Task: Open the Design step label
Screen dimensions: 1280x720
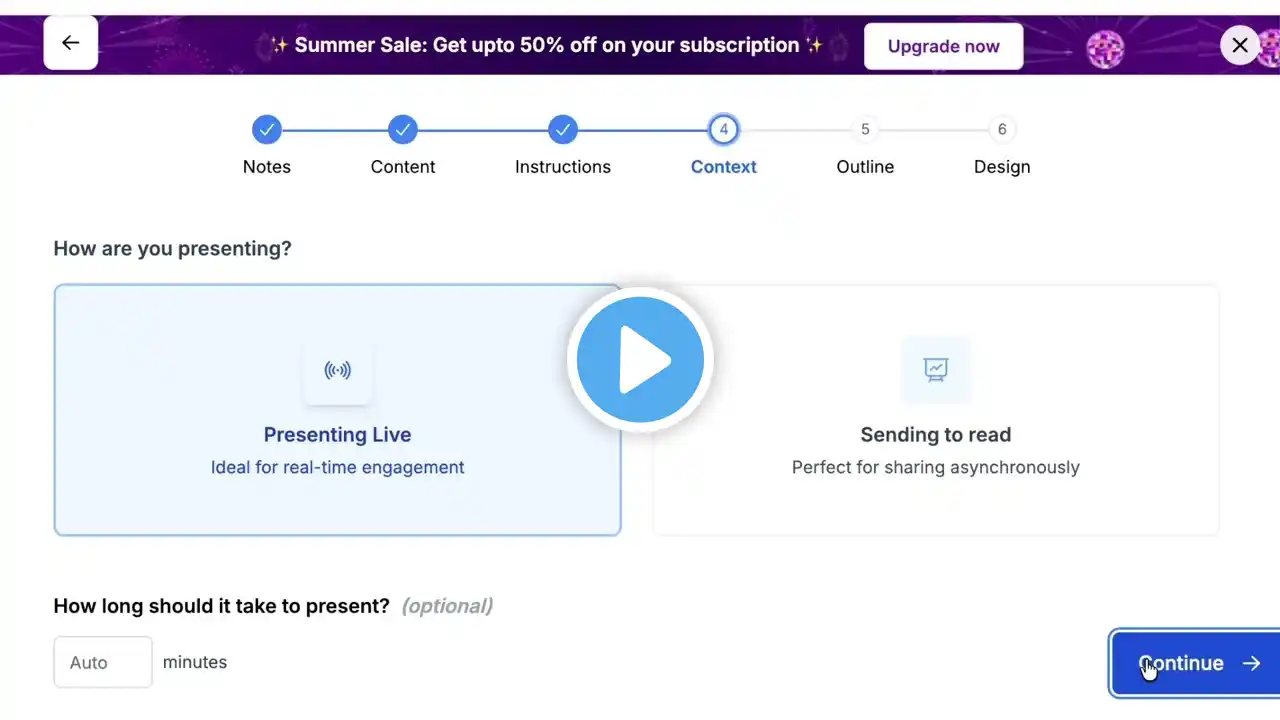Action: click(1002, 167)
